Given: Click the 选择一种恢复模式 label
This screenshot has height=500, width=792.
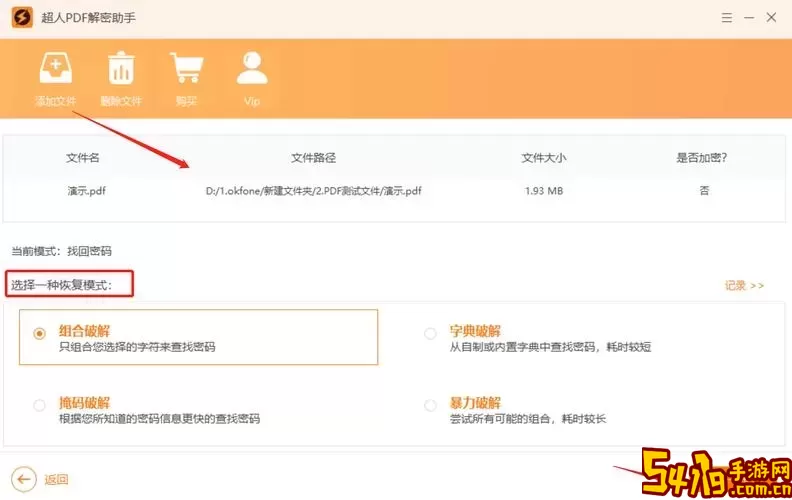Looking at the screenshot, I should [61, 285].
